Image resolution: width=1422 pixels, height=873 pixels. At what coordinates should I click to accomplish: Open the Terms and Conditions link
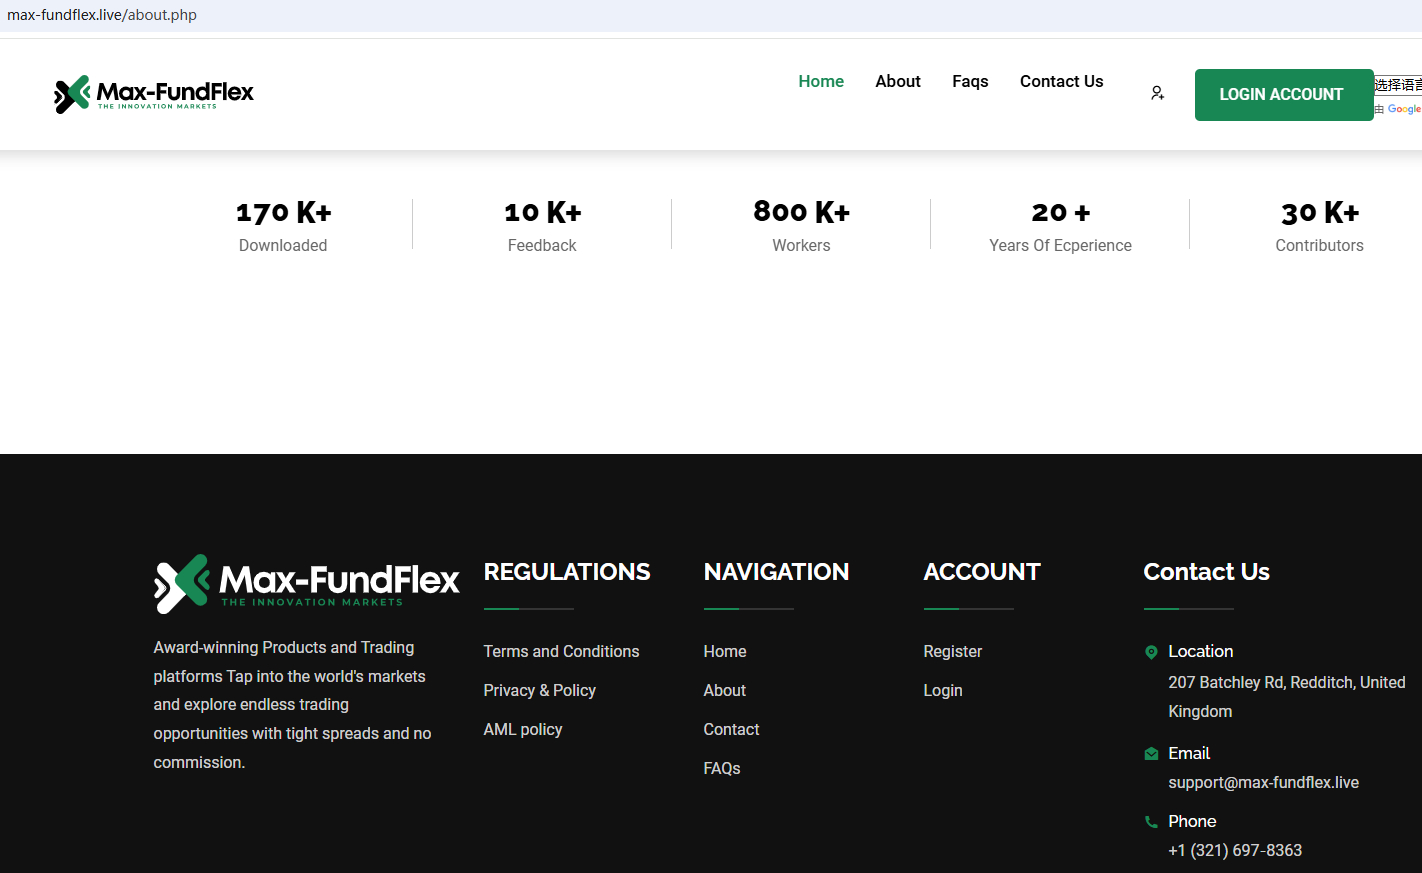pos(561,652)
